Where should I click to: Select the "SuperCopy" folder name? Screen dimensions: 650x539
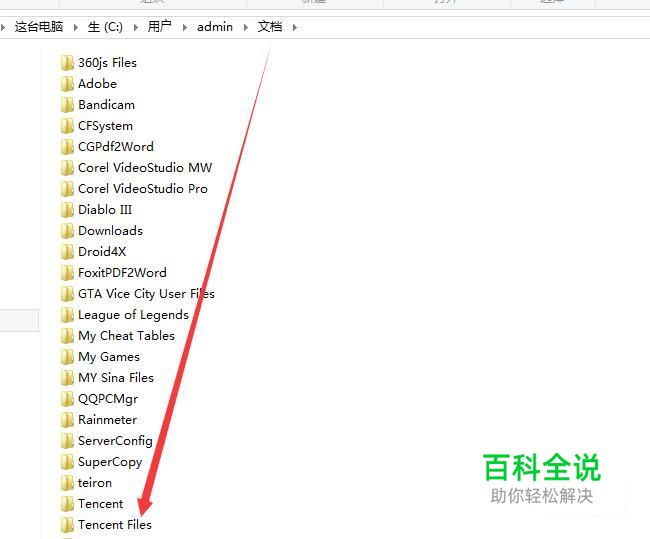110,463
